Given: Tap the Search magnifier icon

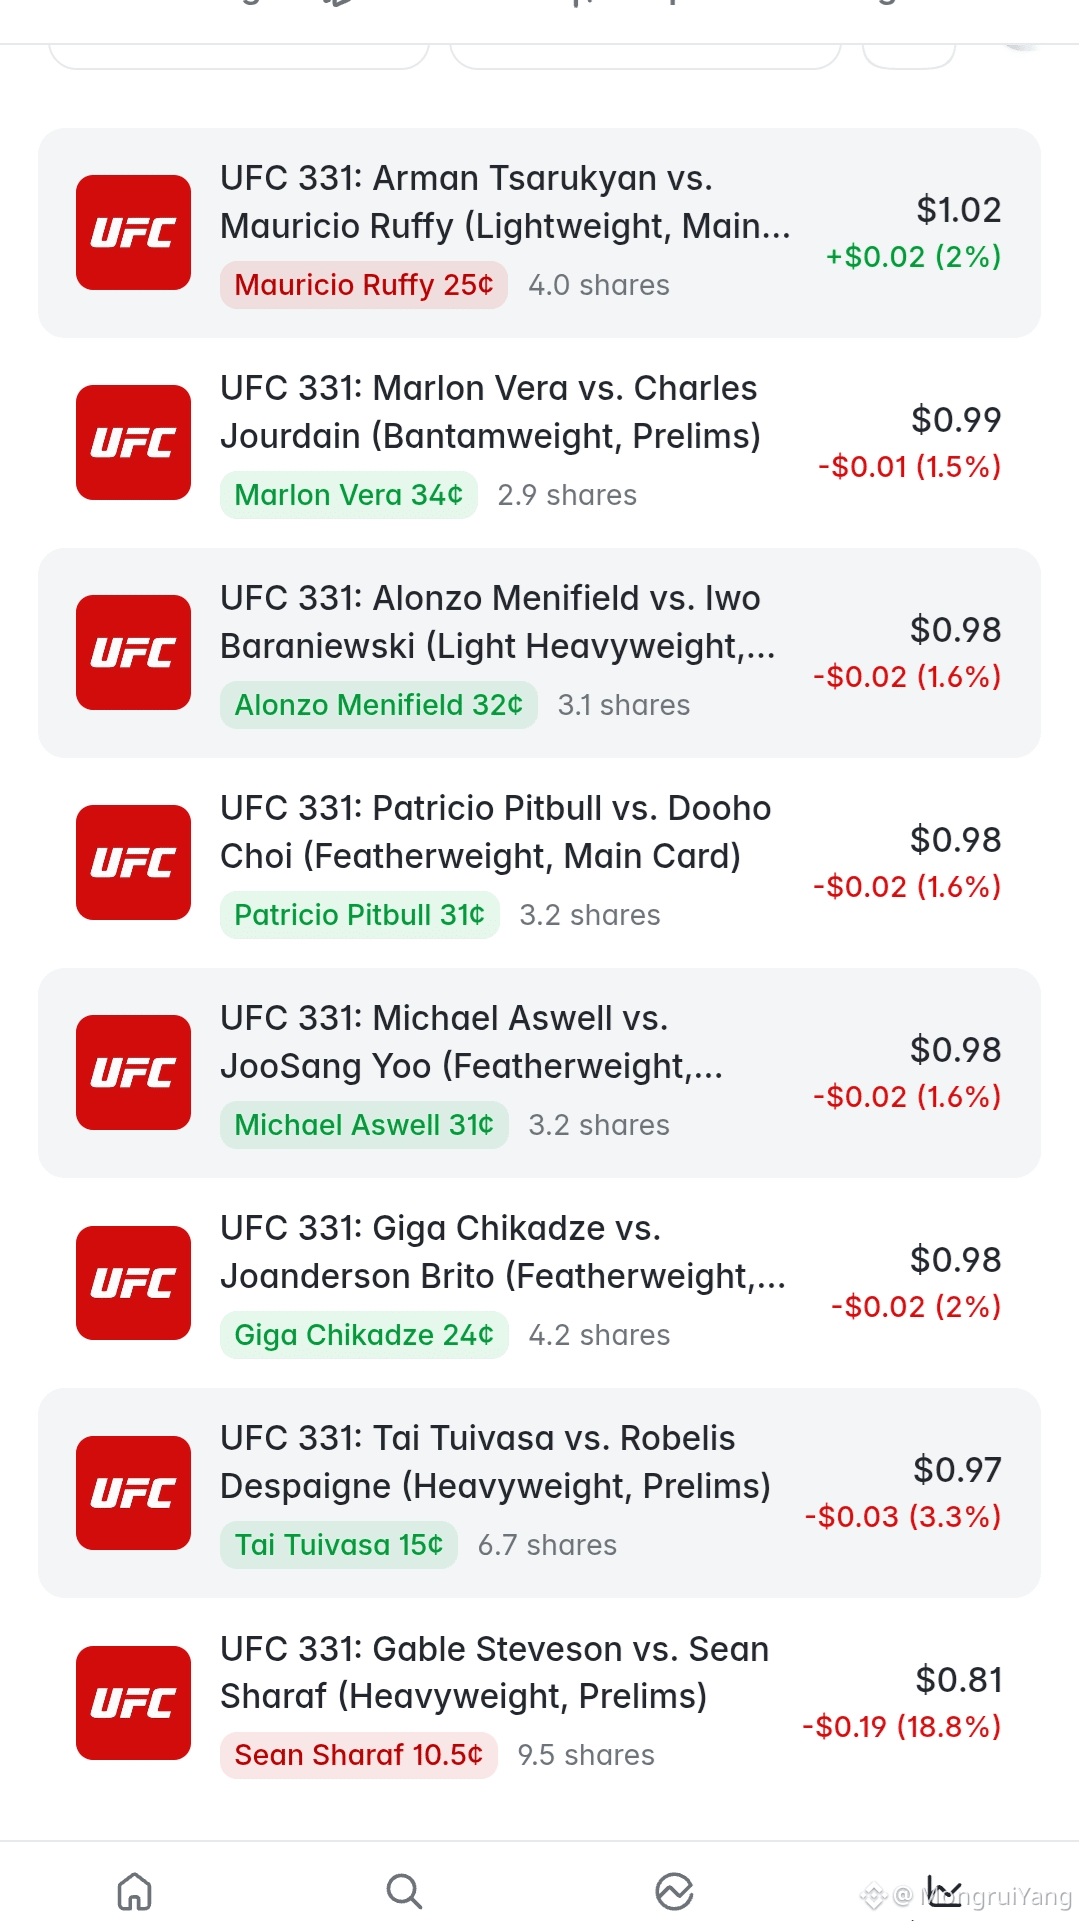Looking at the screenshot, I should (x=404, y=1891).
